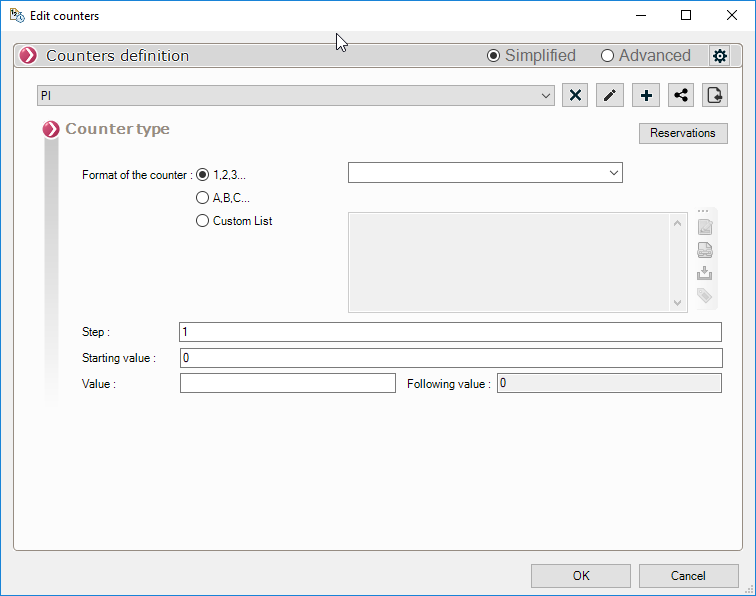Click into the Step input field

pyautogui.click(x=450, y=332)
